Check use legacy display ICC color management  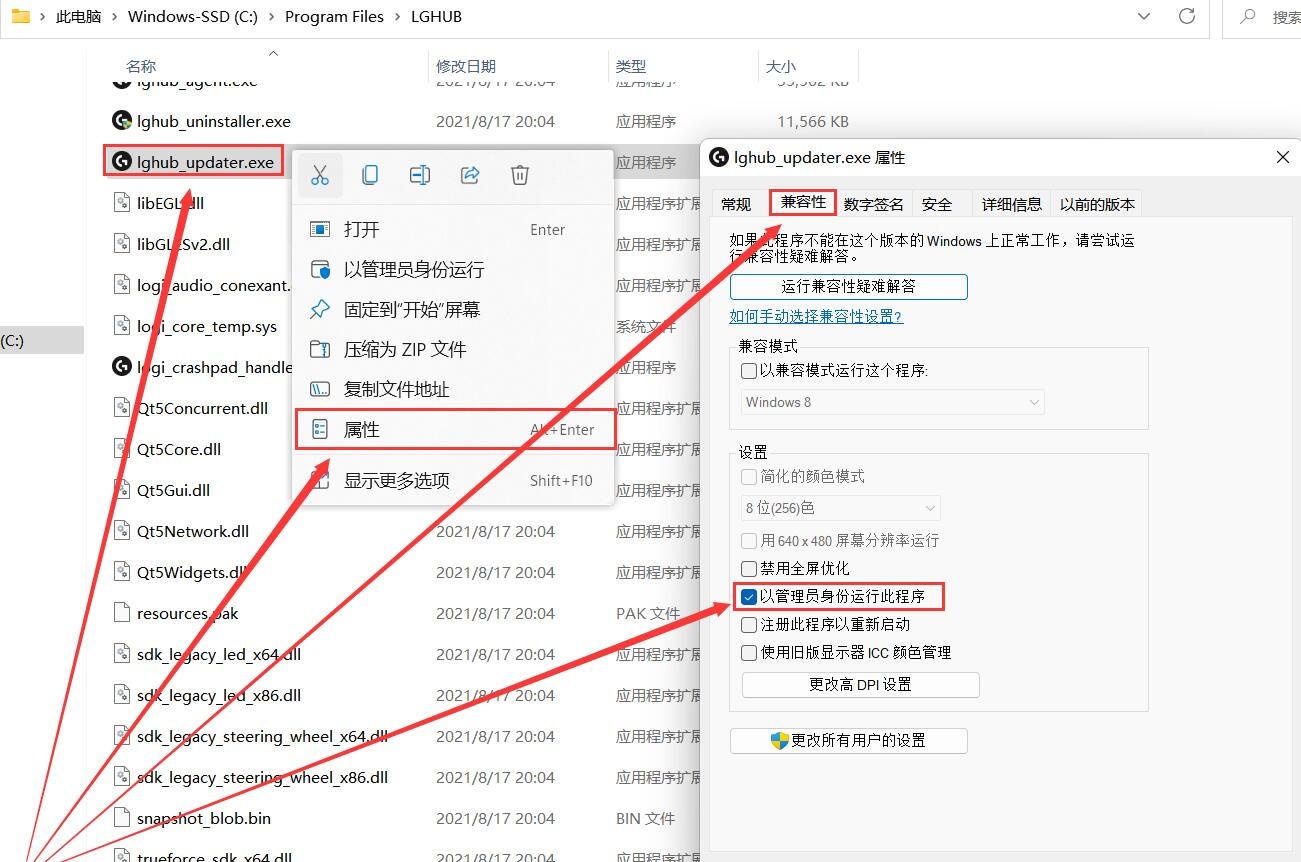point(749,653)
